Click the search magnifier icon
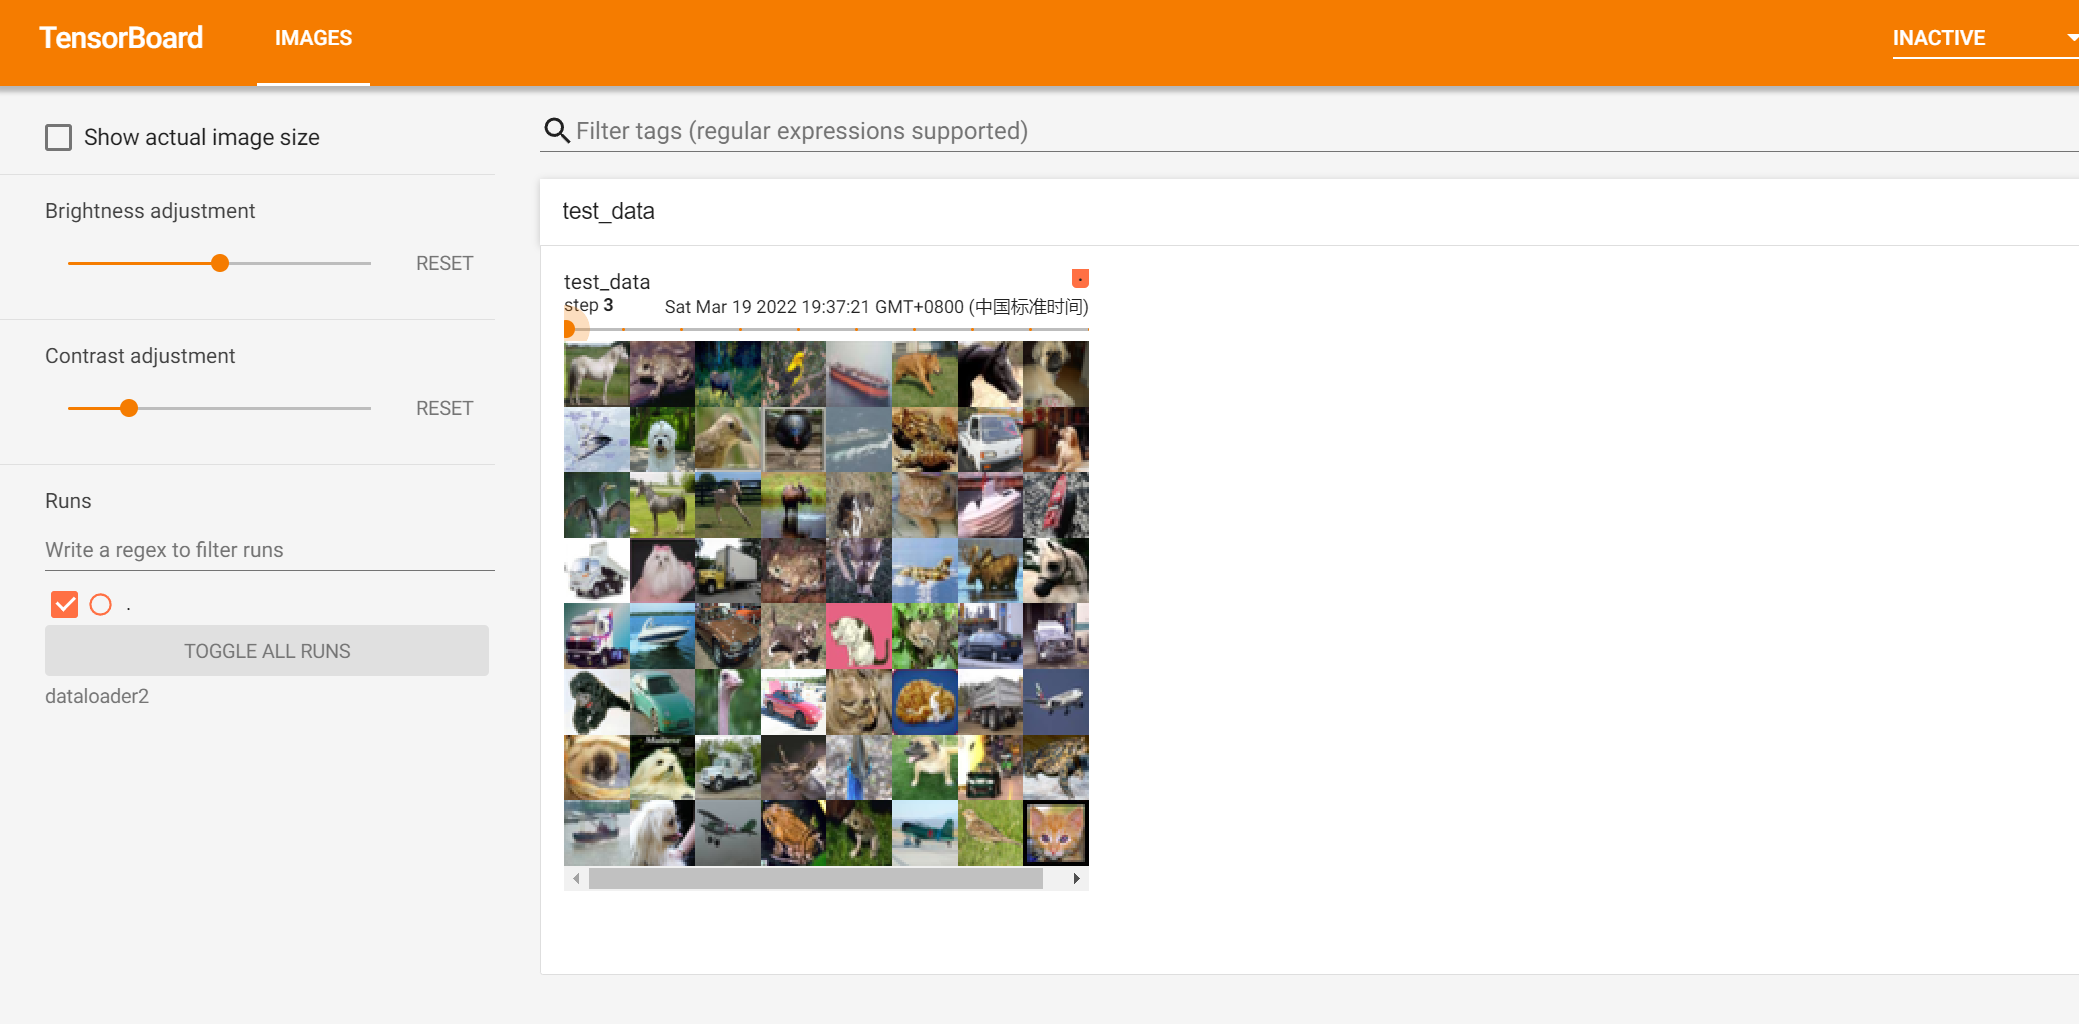Screen dimensions: 2079x1024 556,131
